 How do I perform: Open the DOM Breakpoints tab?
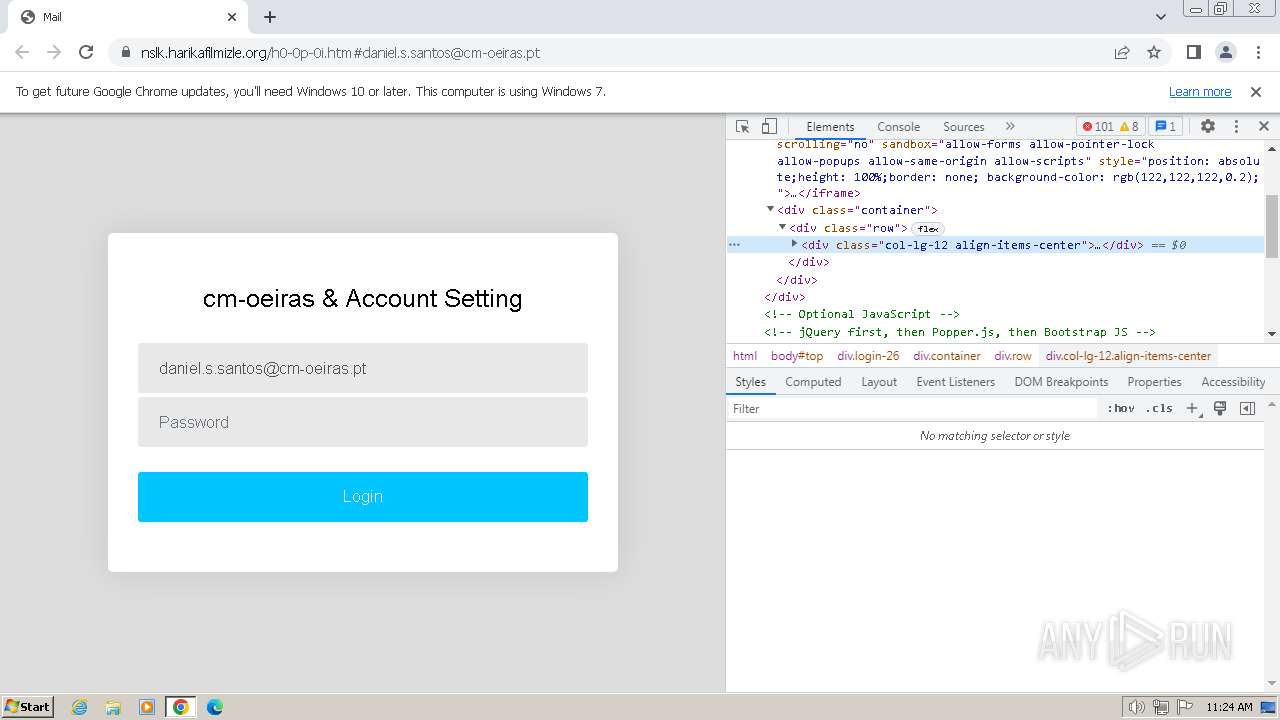(1061, 382)
